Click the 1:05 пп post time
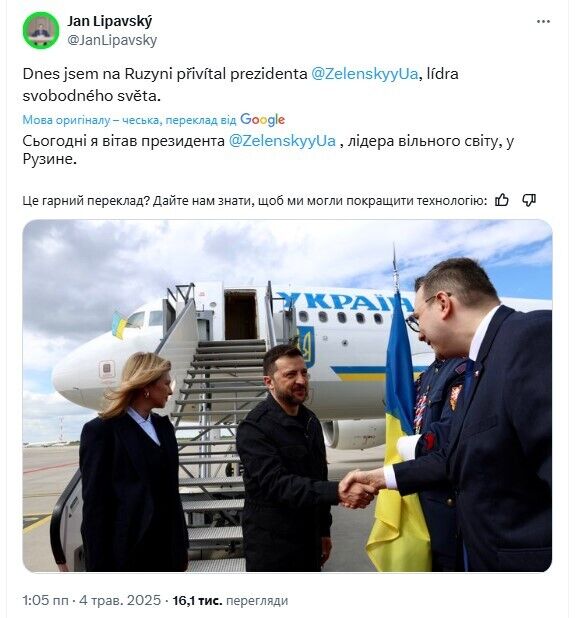Image resolution: width=577 pixels, height=618 pixels. 45,600
